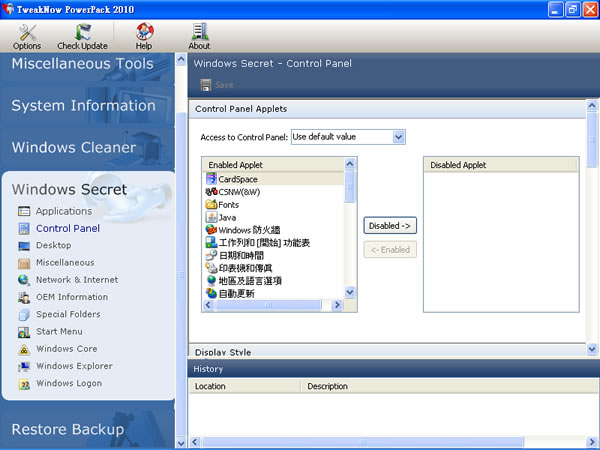
Task: Open the Start Menu sidebar link
Action: pyautogui.click(x=59, y=332)
